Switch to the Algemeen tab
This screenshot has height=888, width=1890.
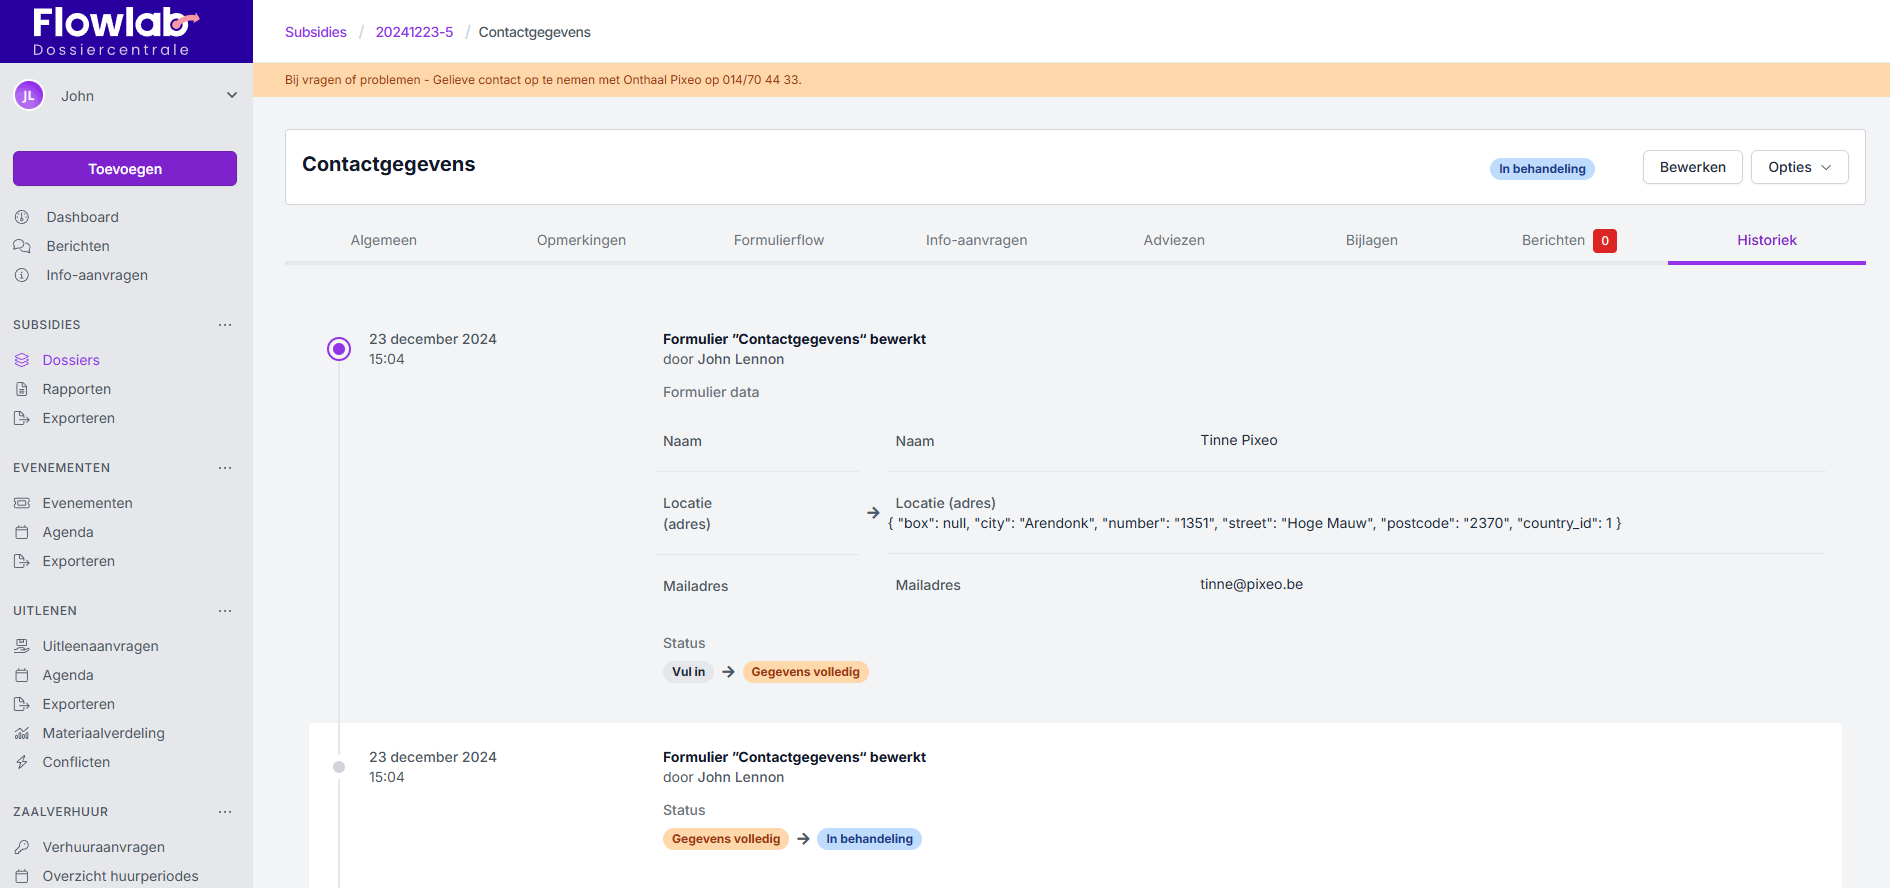(x=383, y=240)
